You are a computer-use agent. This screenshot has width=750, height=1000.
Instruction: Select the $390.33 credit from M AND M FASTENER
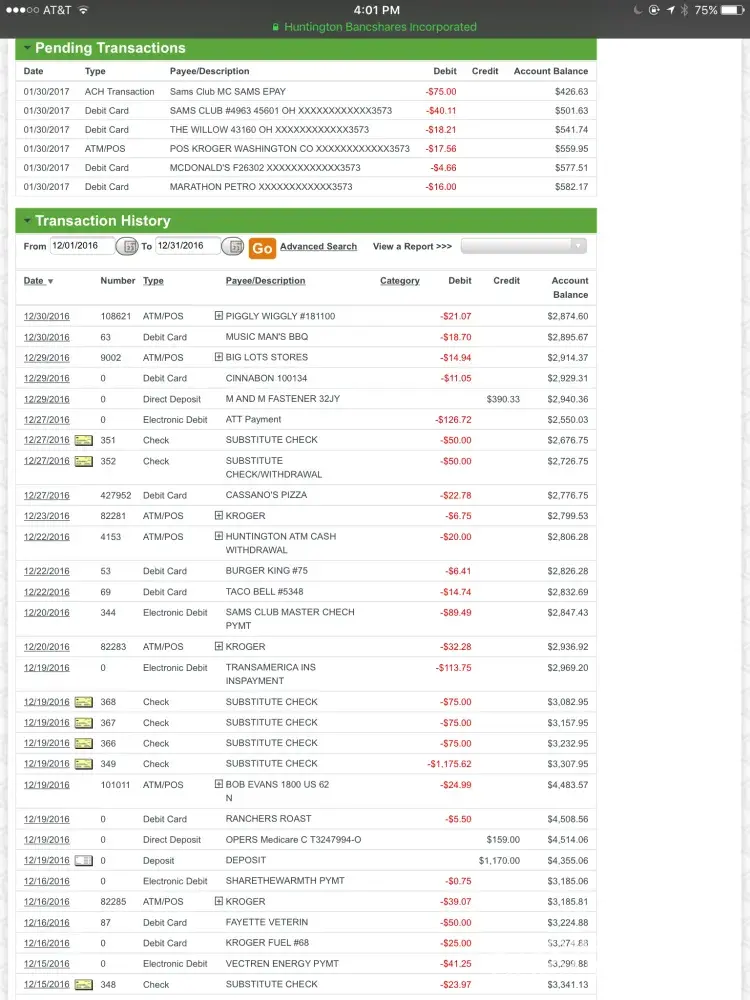[x=503, y=399]
